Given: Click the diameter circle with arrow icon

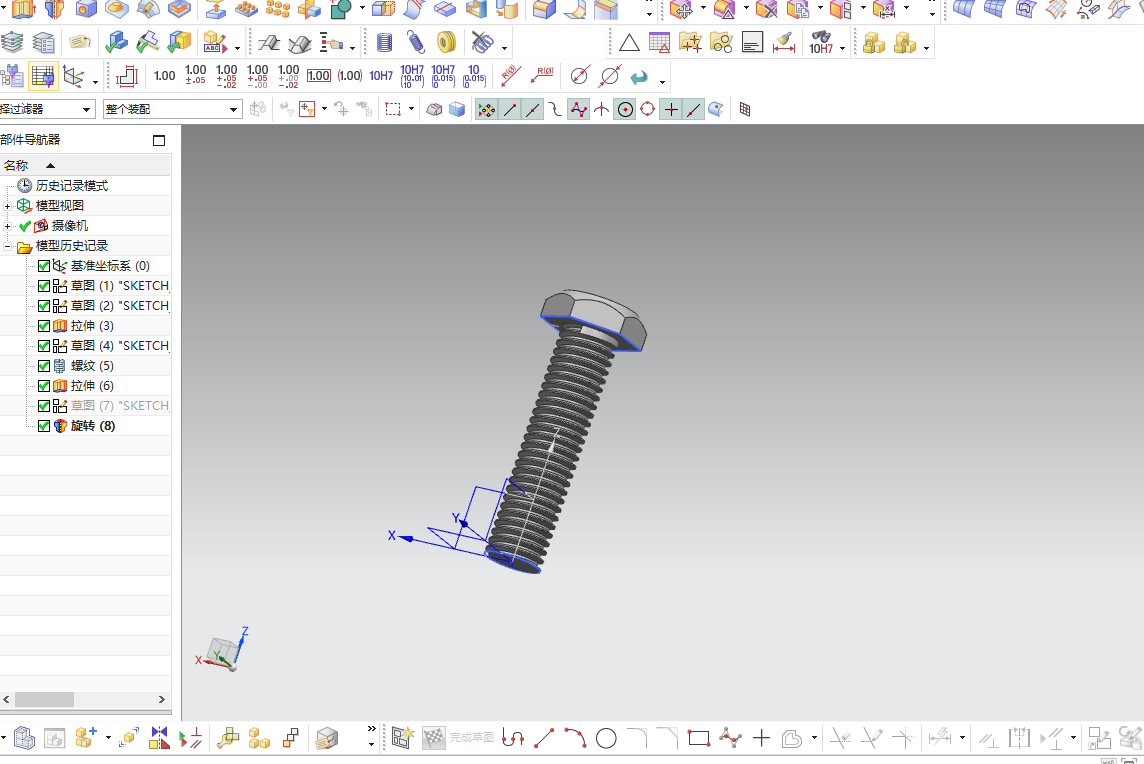Looking at the screenshot, I should point(579,75).
